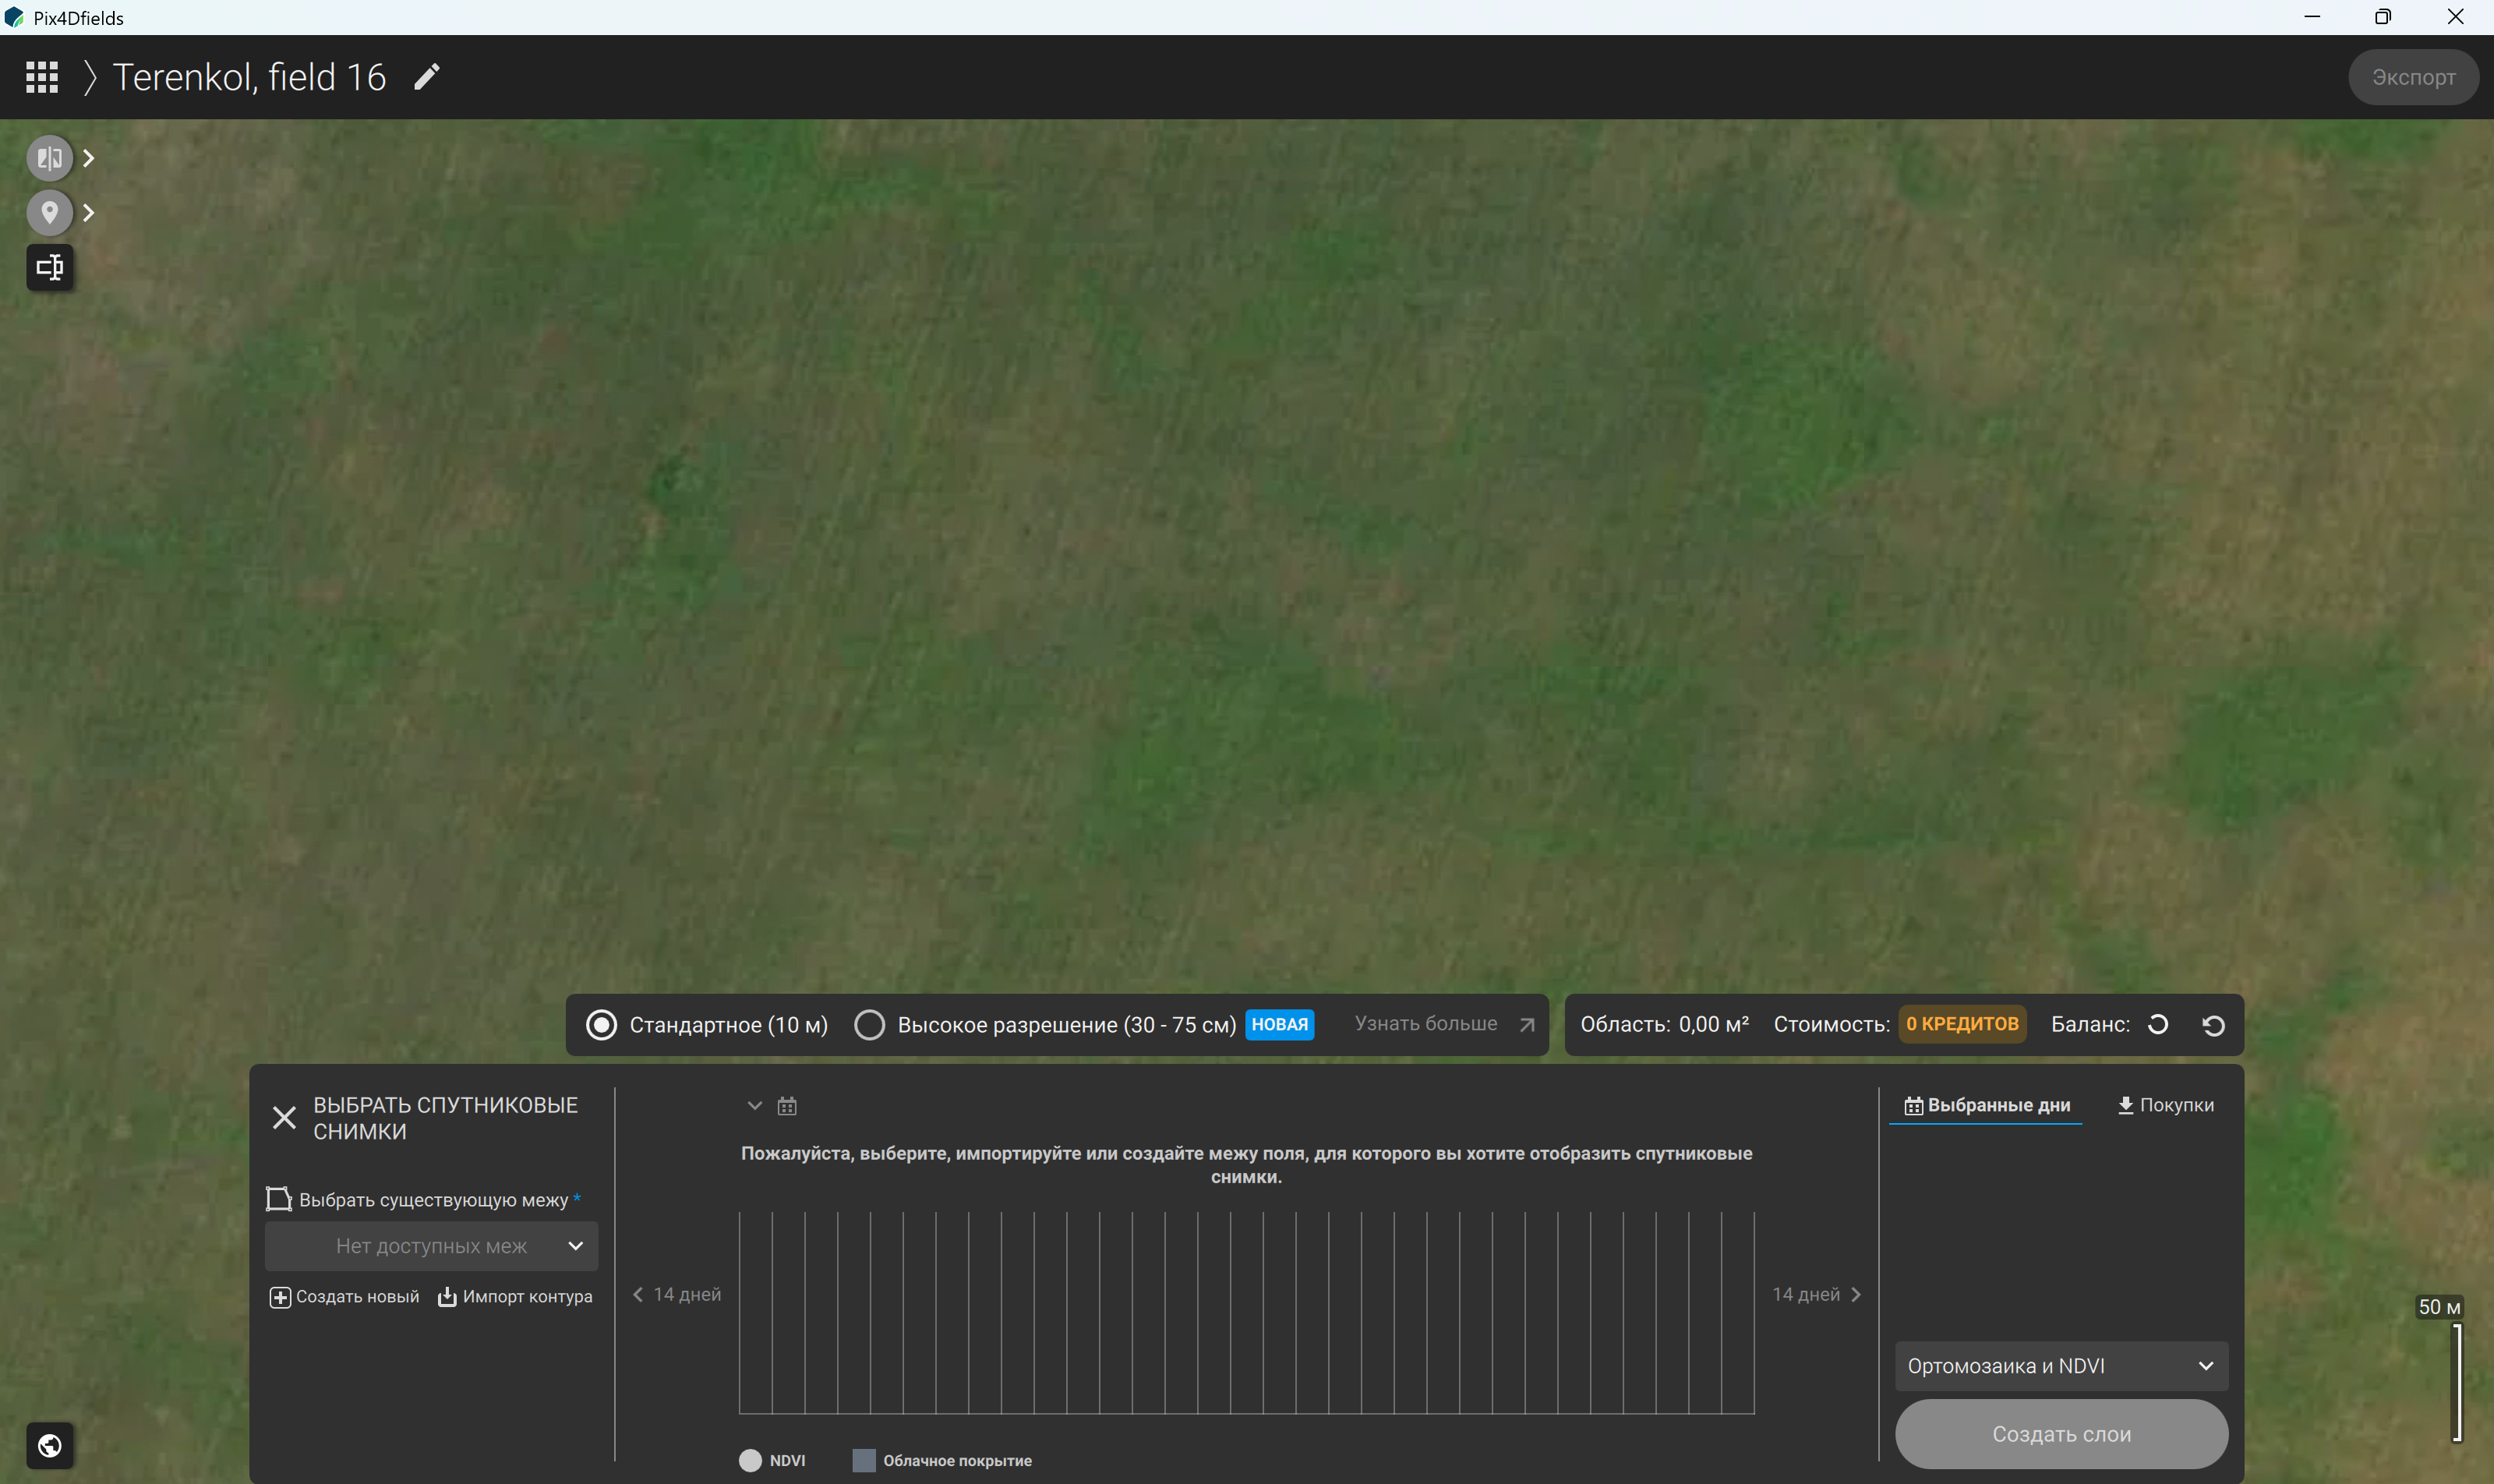Click the select existing boundary polygon icon
2494x1484 pixels.
pyautogui.click(x=278, y=1199)
